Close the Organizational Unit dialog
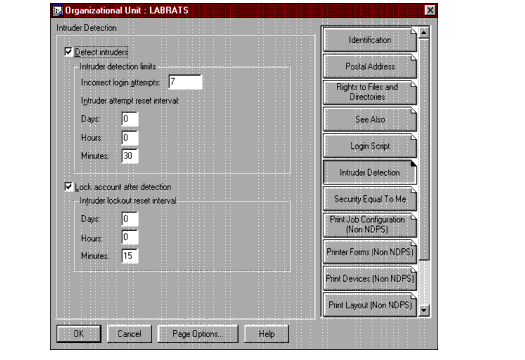The height and width of the screenshot is (360, 525). (x=430, y=10)
